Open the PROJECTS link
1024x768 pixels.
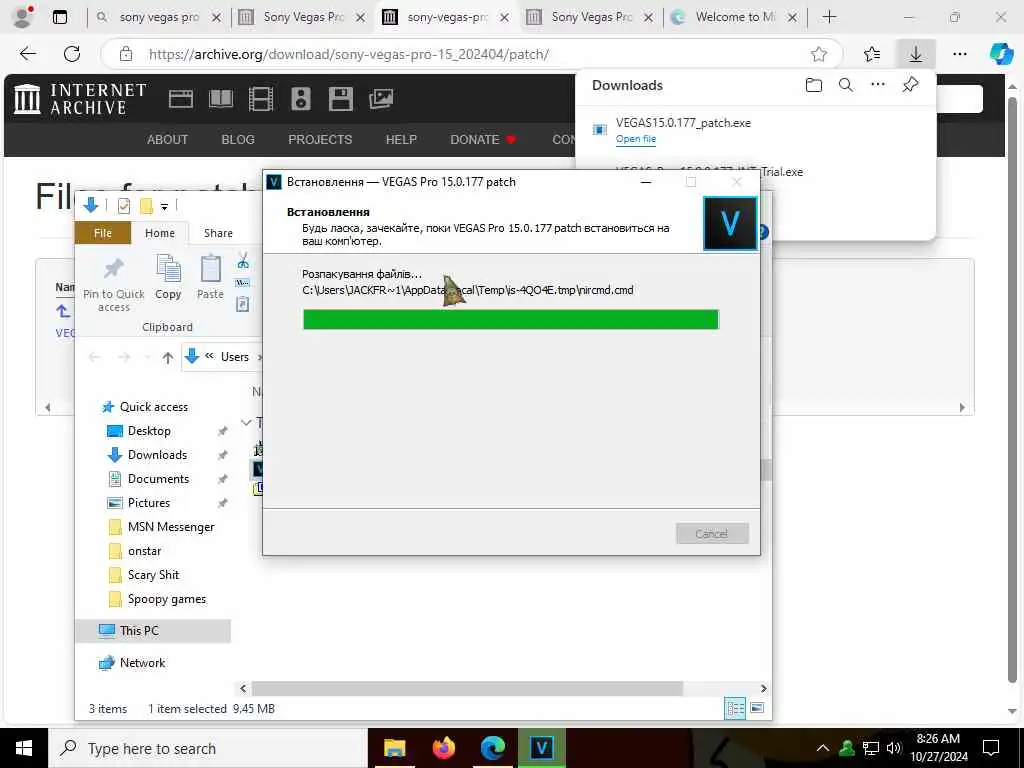pyautogui.click(x=320, y=140)
